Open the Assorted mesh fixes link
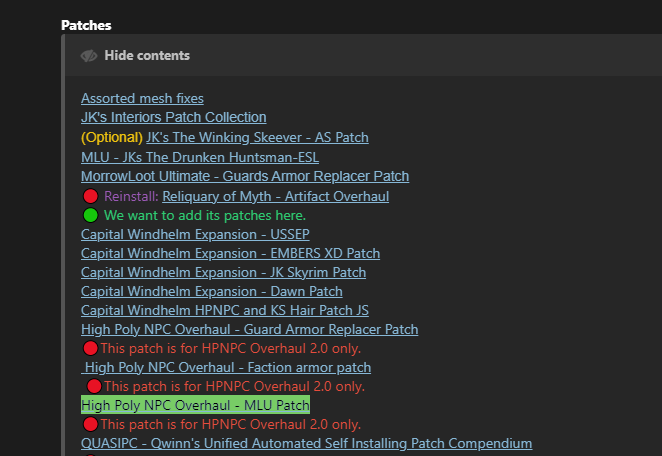The height and width of the screenshot is (456, 662). click(x=142, y=98)
